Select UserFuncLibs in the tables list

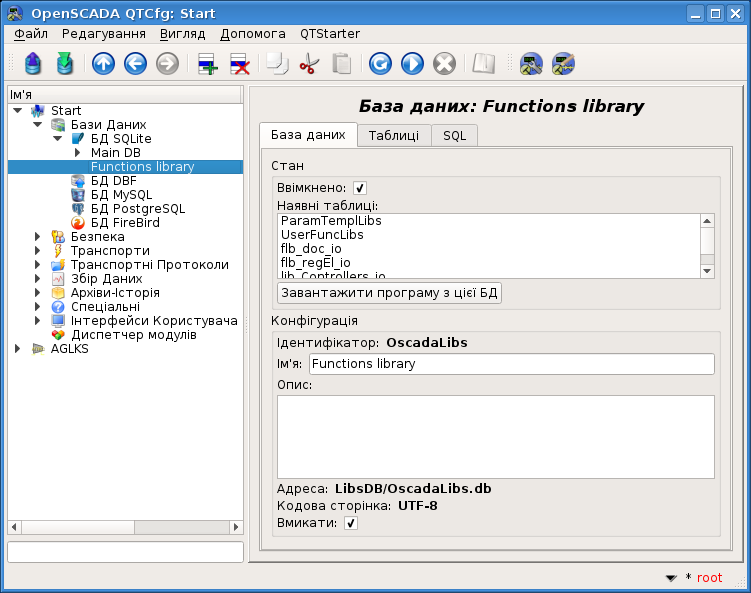(322, 235)
